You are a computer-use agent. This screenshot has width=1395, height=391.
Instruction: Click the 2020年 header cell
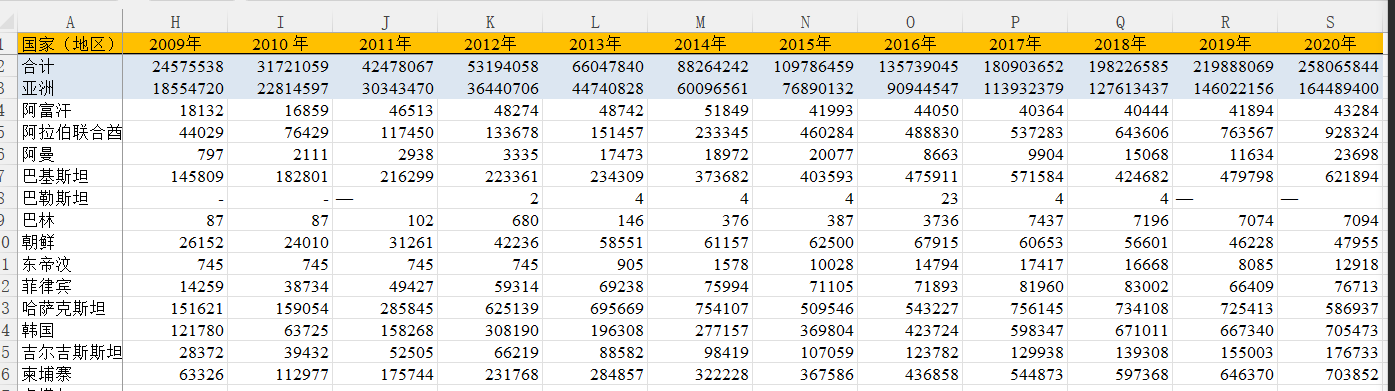pos(1331,44)
